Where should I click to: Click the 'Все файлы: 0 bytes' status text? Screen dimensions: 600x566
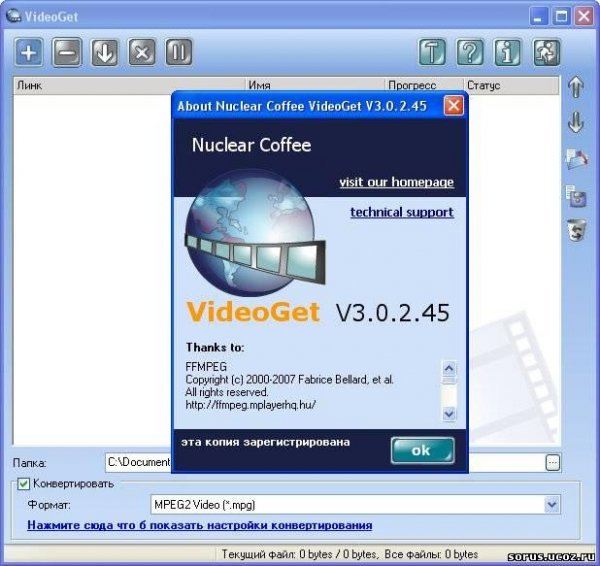[431, 554]
